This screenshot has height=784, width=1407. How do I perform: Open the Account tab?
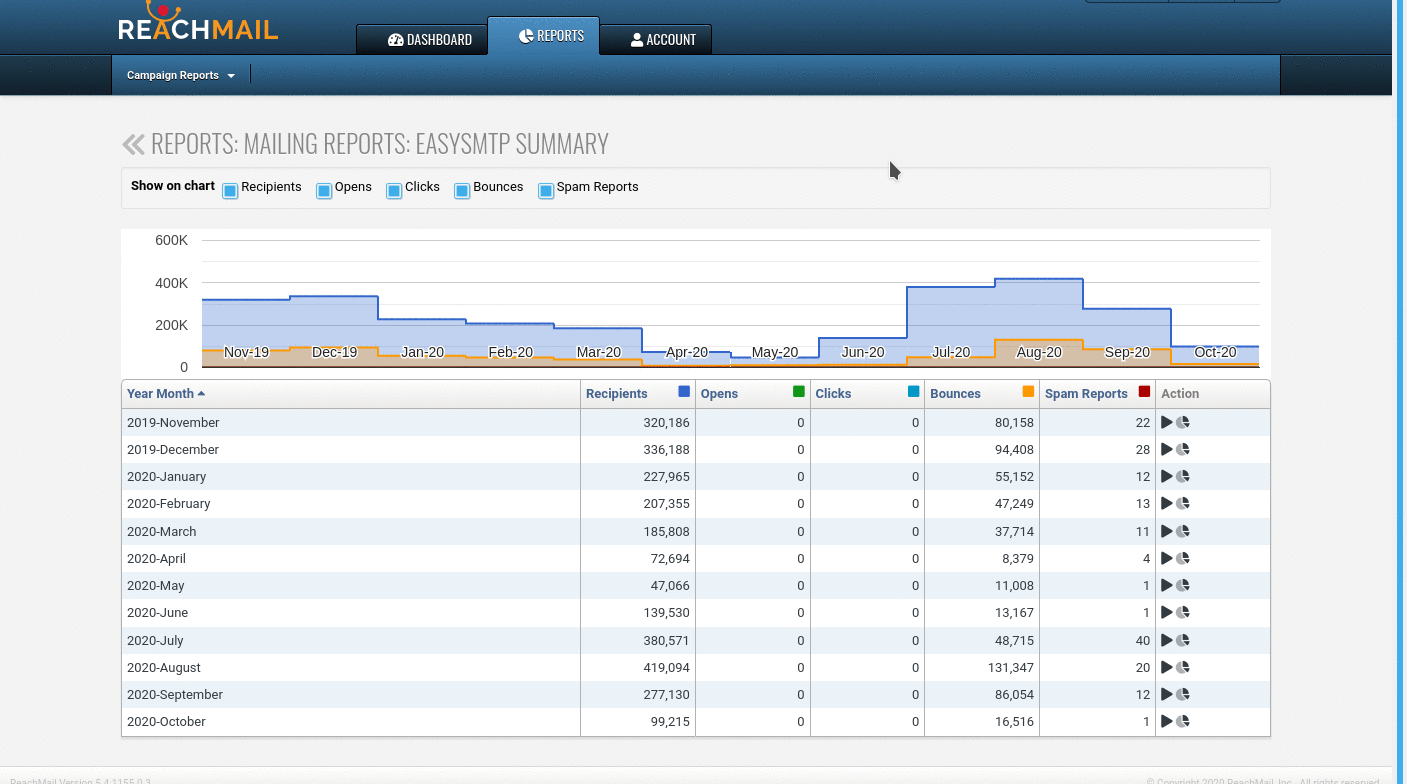(x=662, y=40)
